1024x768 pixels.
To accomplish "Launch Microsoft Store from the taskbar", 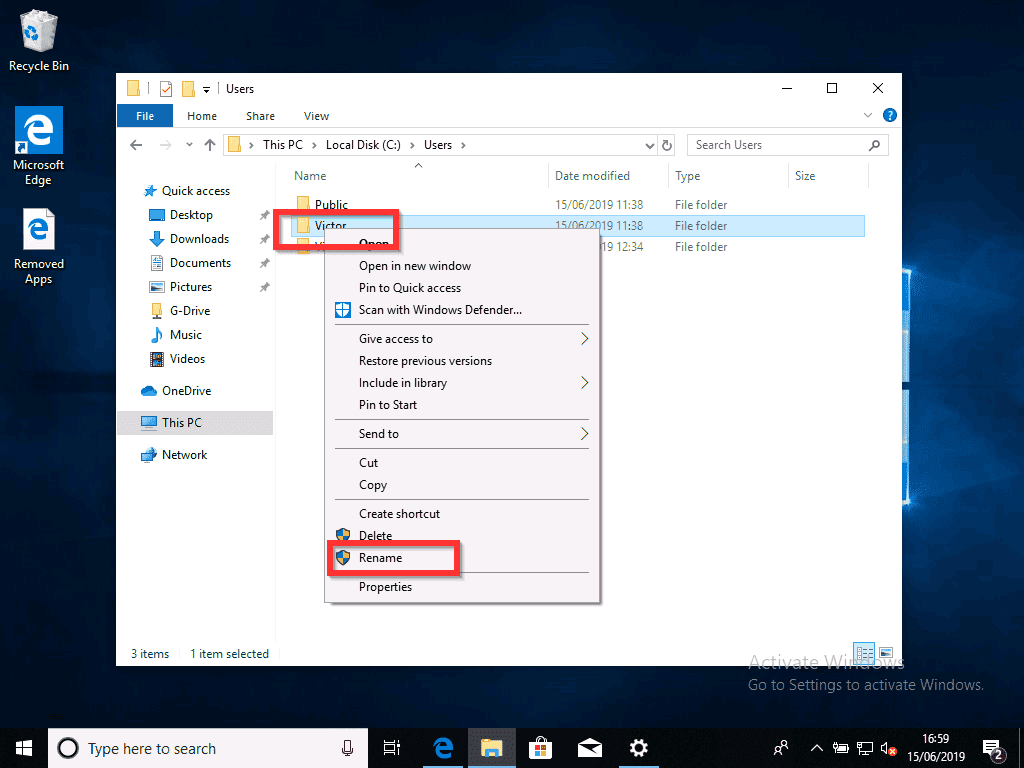I will 541,748.
